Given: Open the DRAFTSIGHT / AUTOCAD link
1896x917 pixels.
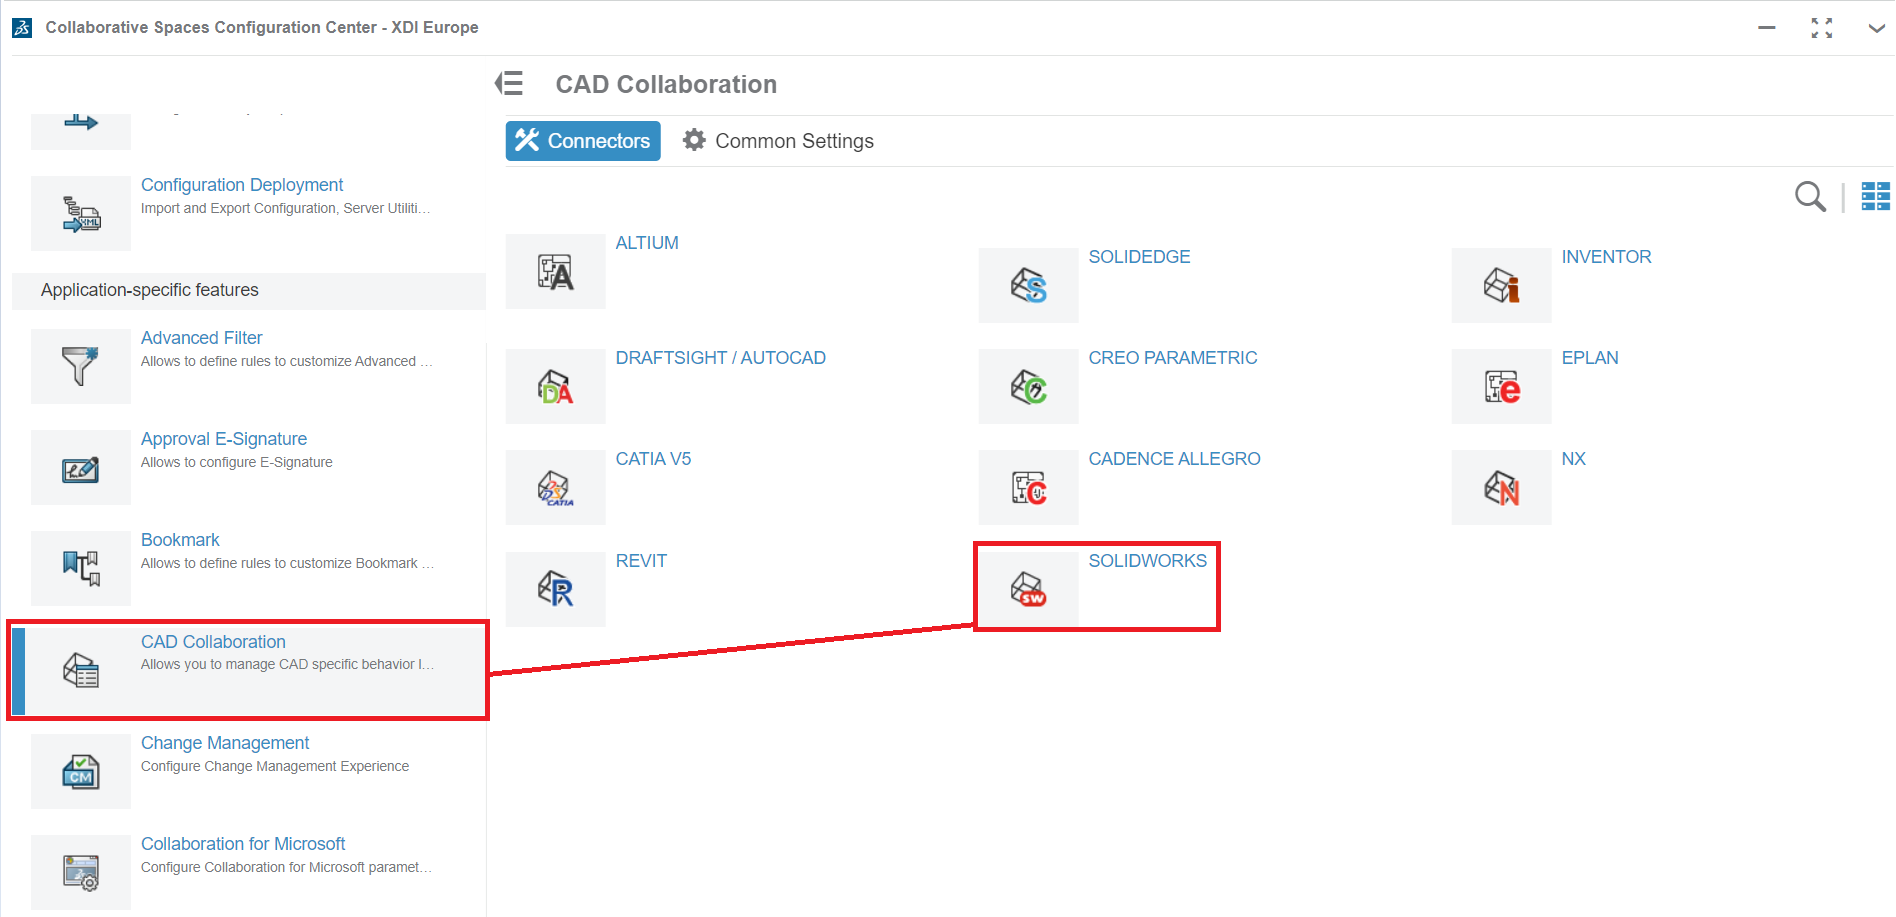Looking at the screenshot, I should coord(720,358).
